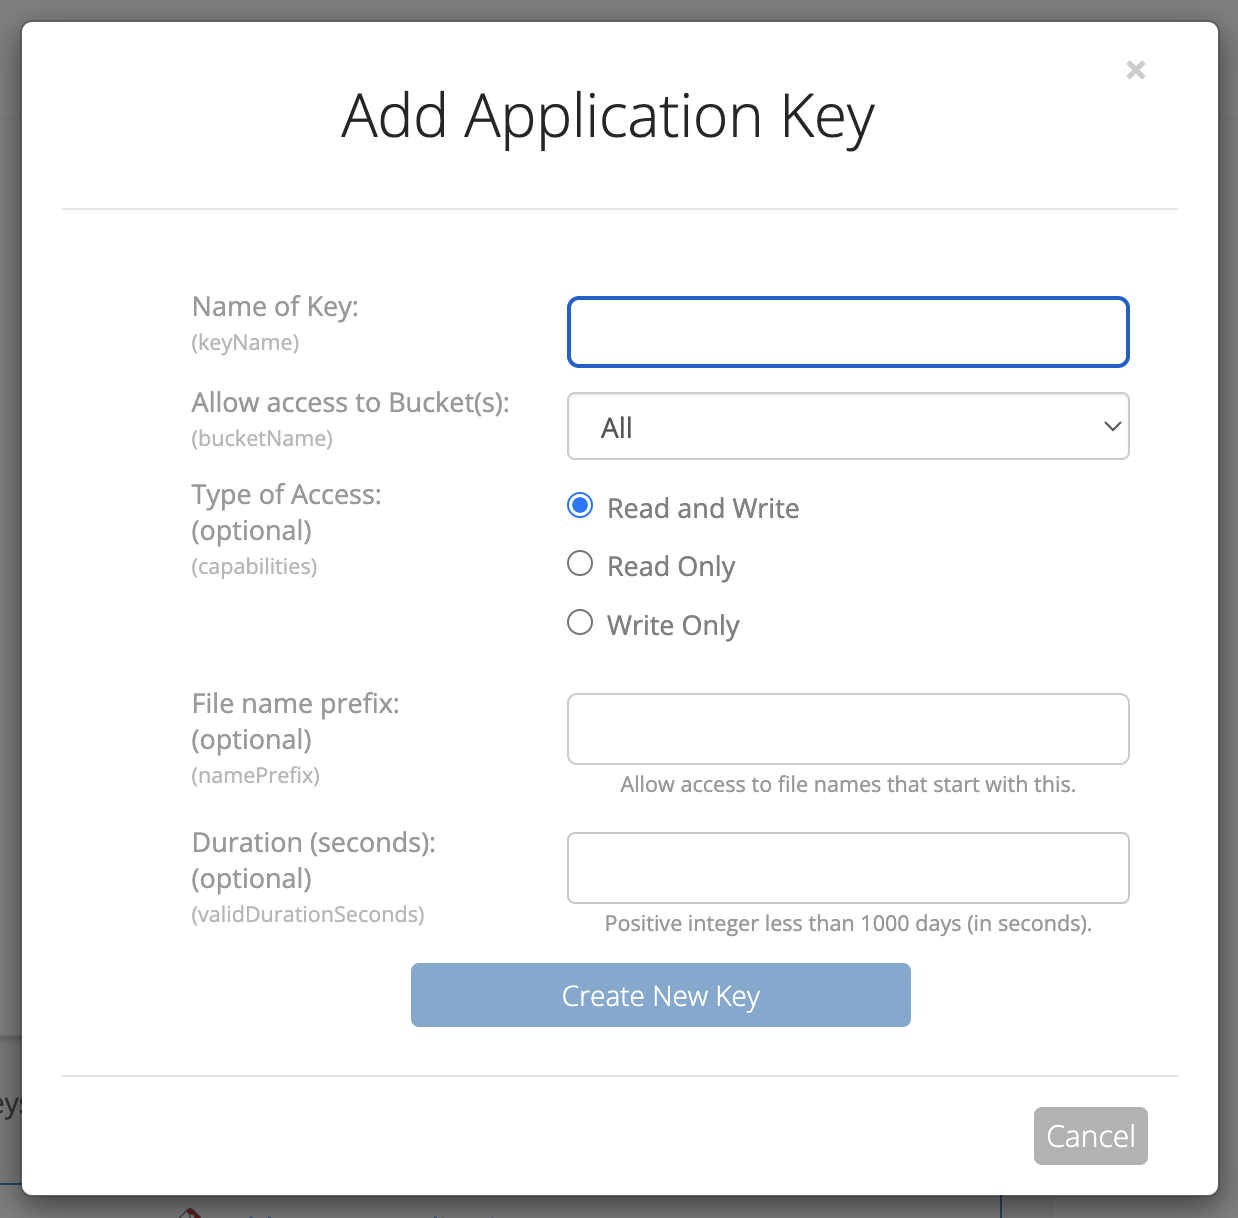The image size is (1238, 1218).
Task: Dismiss the dialog using the X icon
Action: coord(1135,70)
